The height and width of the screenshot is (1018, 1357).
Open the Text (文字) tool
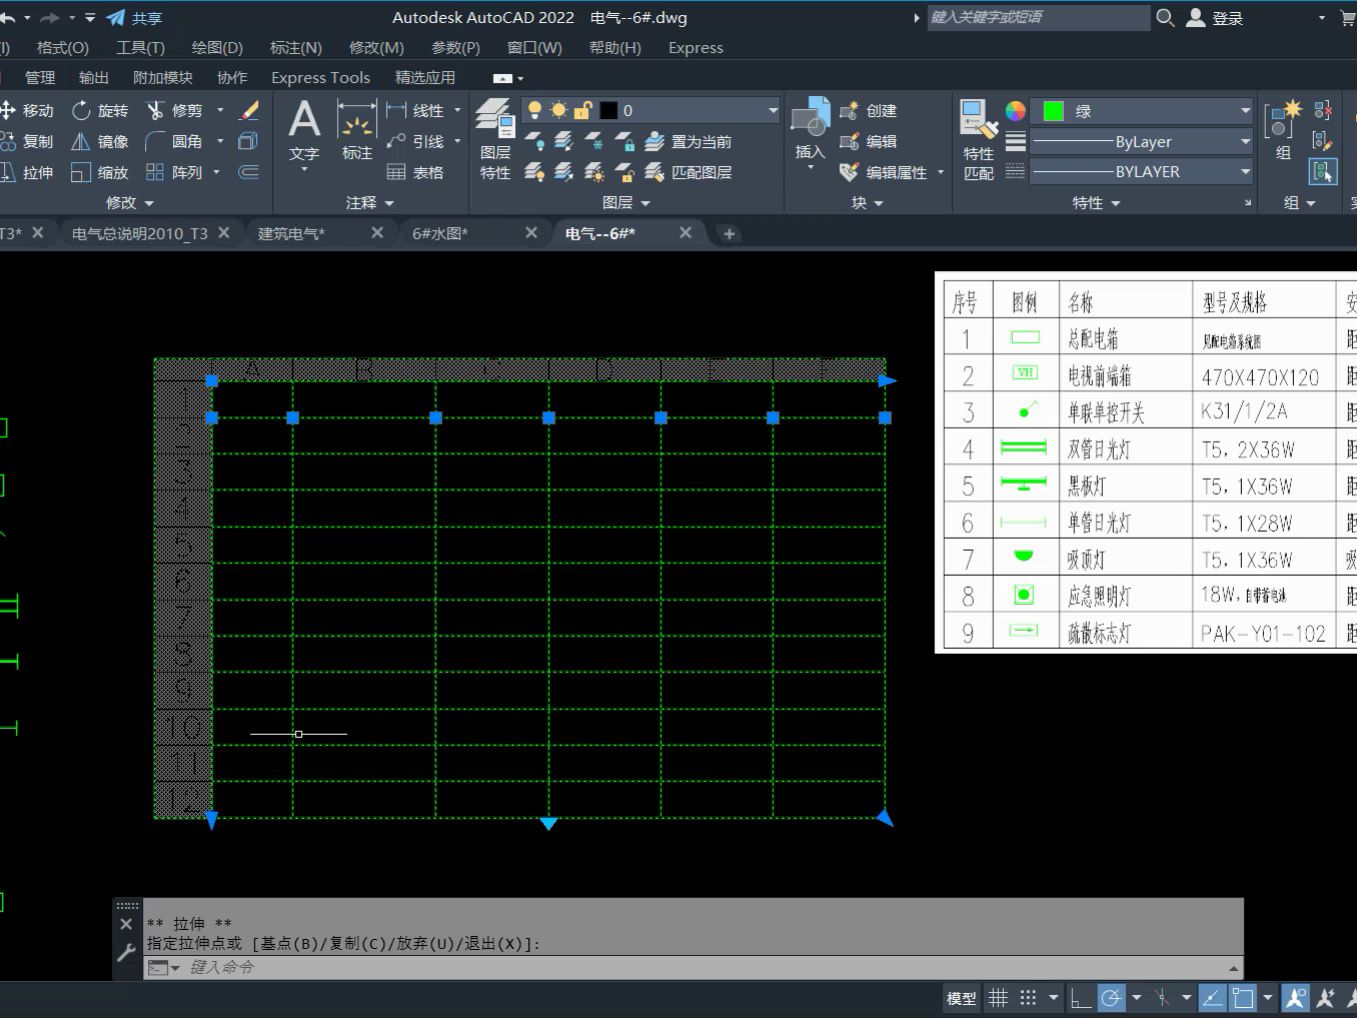tap(304, 132)
